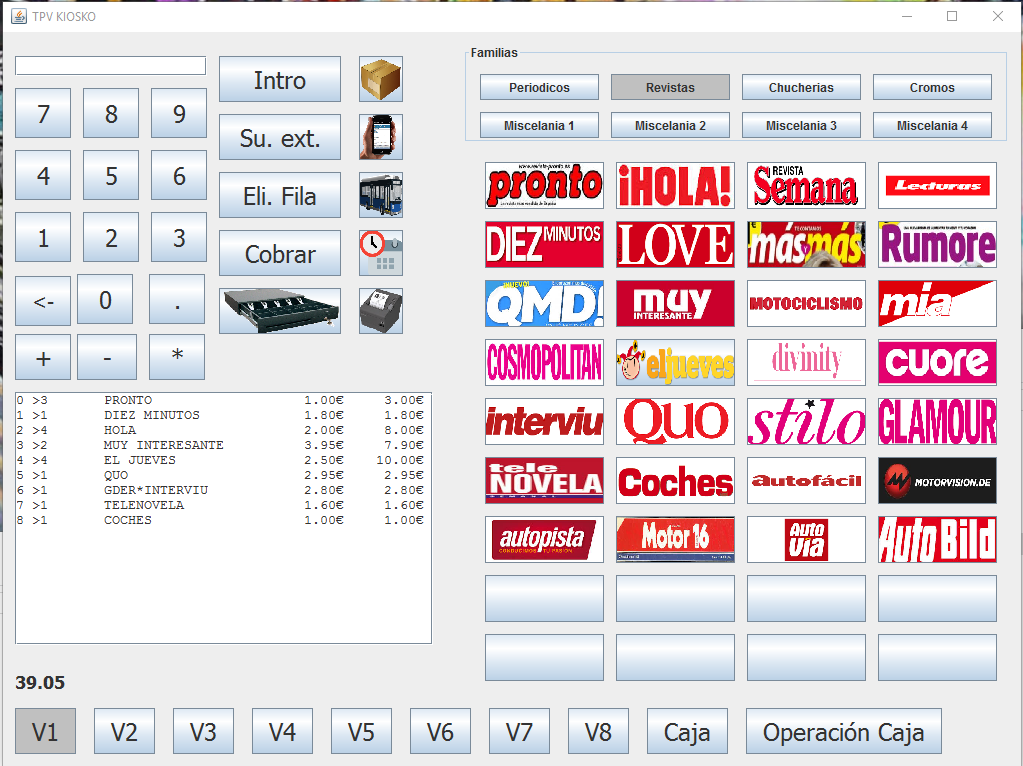Viewport: 1023px width, 766px height.
Task: Click the receipt printer icon
Action: pyautogui.click(x=381, y=311)
